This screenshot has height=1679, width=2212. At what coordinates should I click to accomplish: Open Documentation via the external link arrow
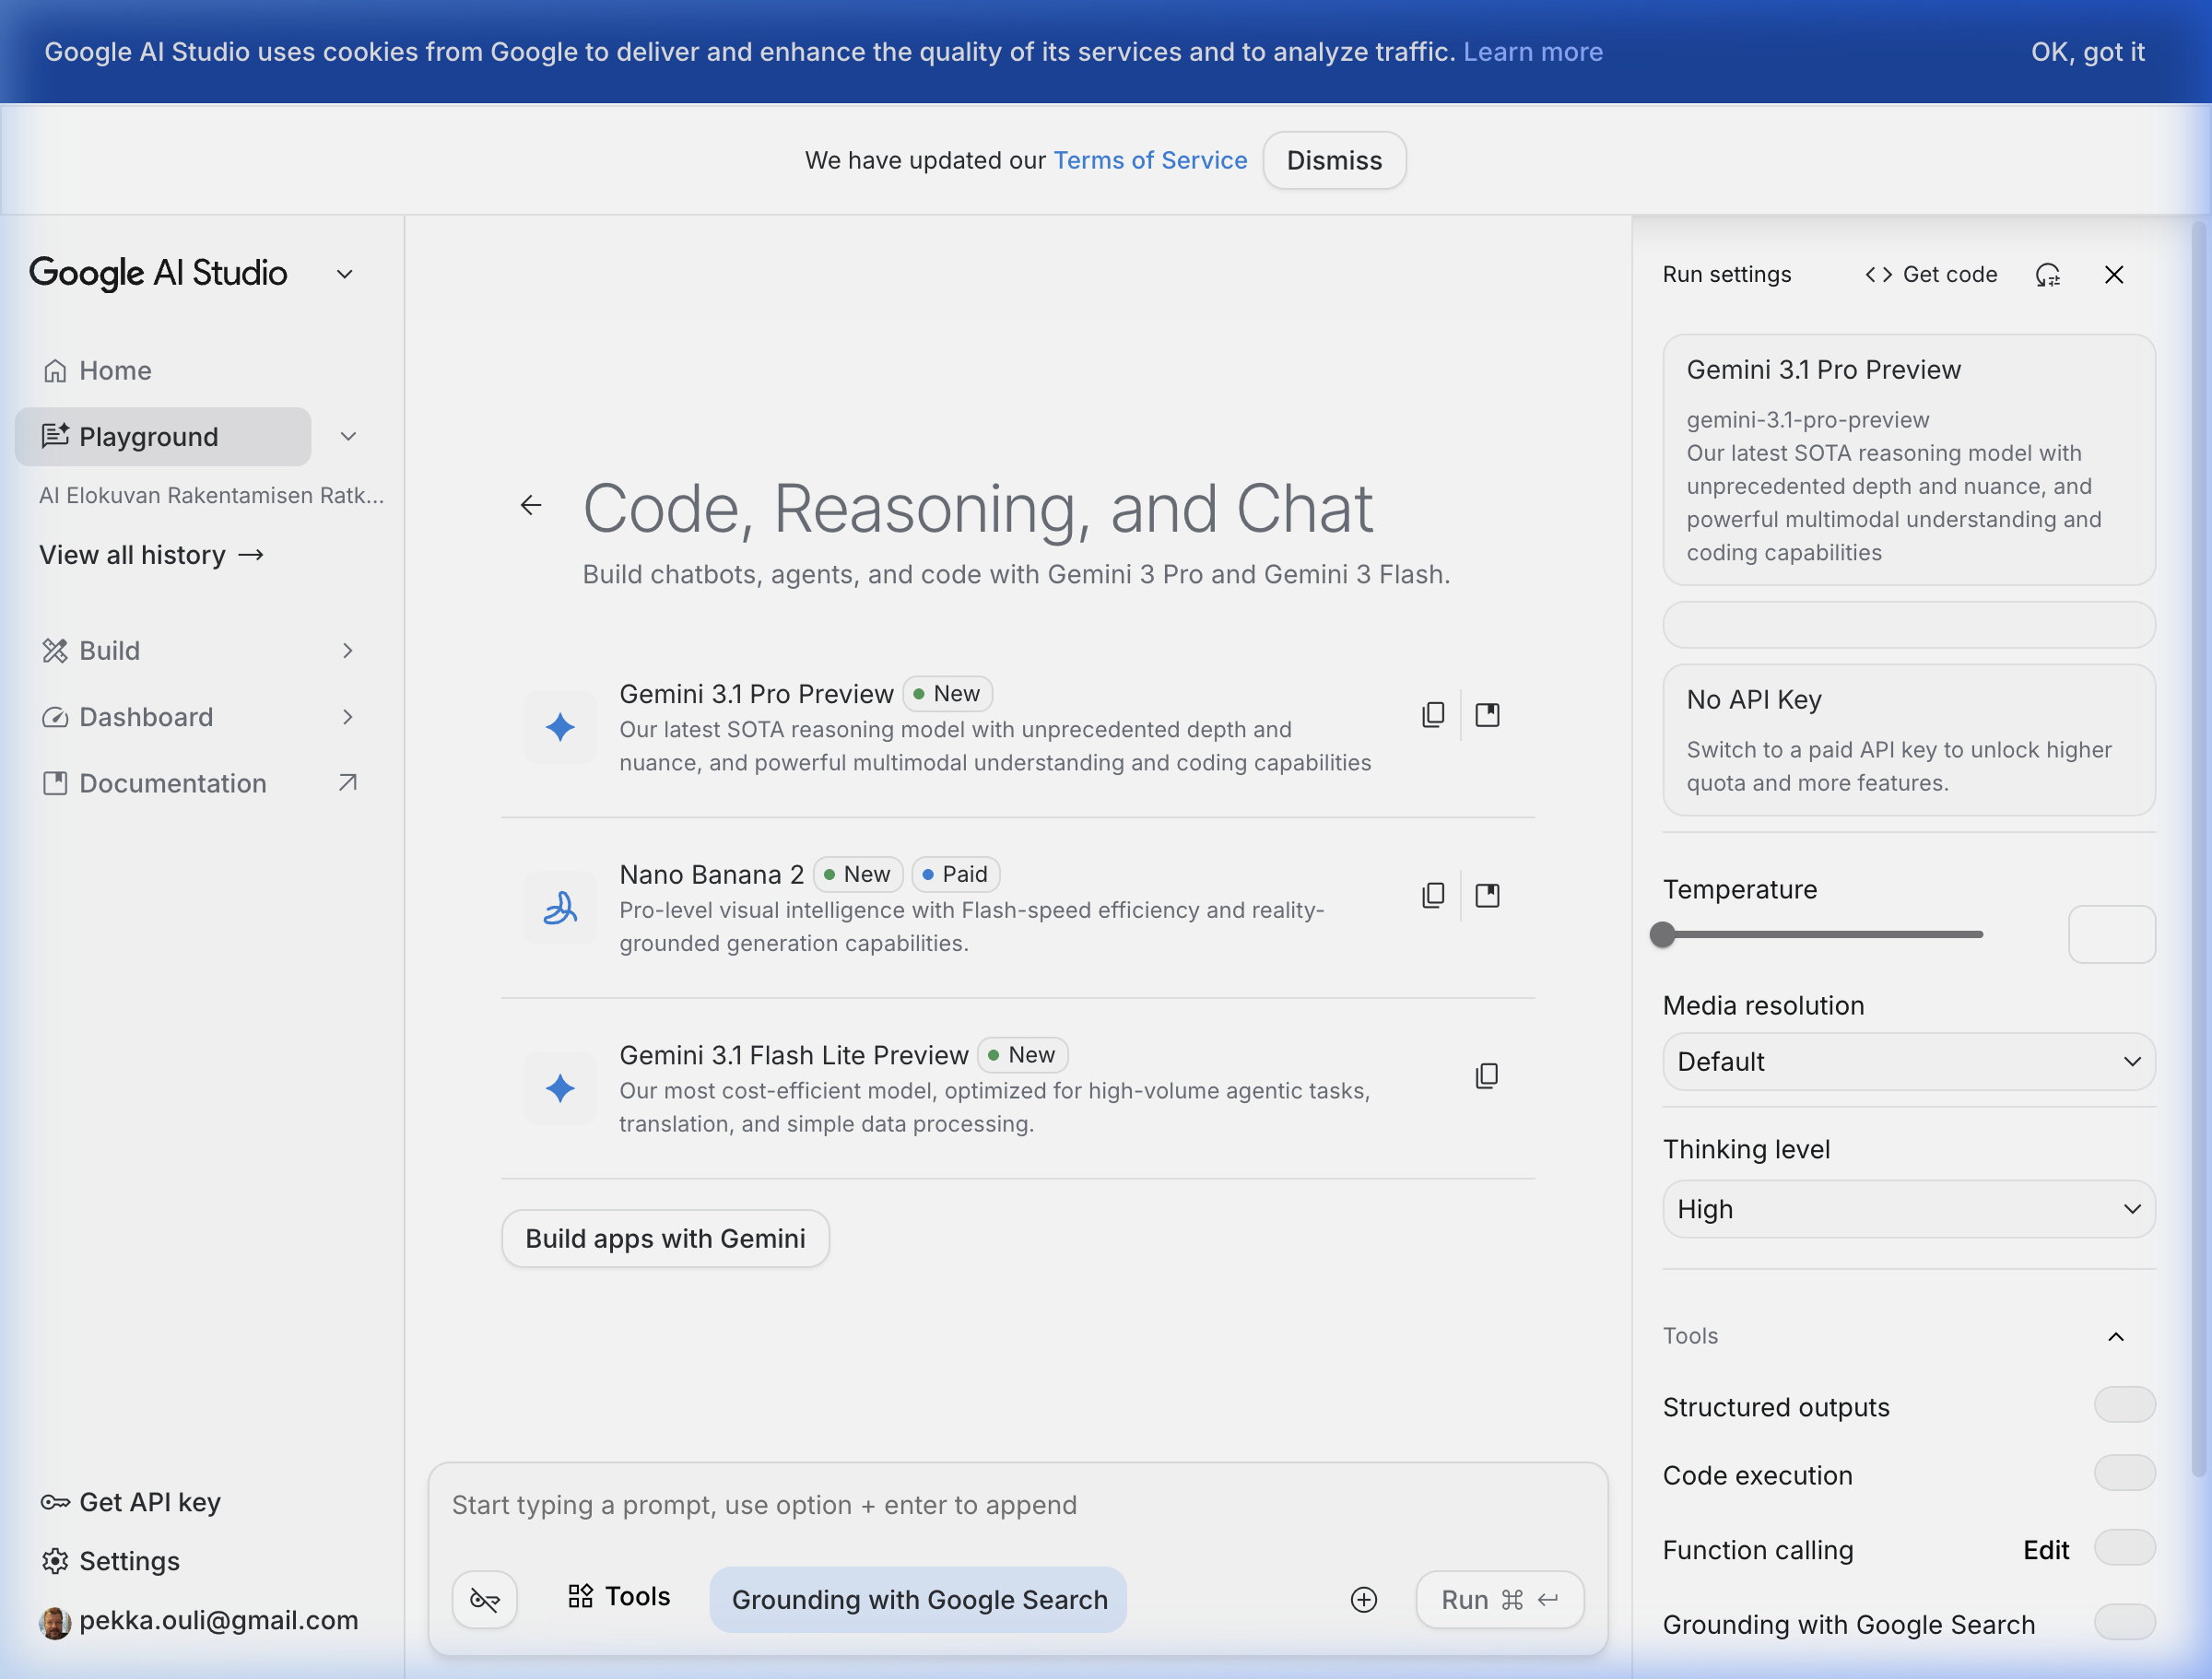pos(347,783)
